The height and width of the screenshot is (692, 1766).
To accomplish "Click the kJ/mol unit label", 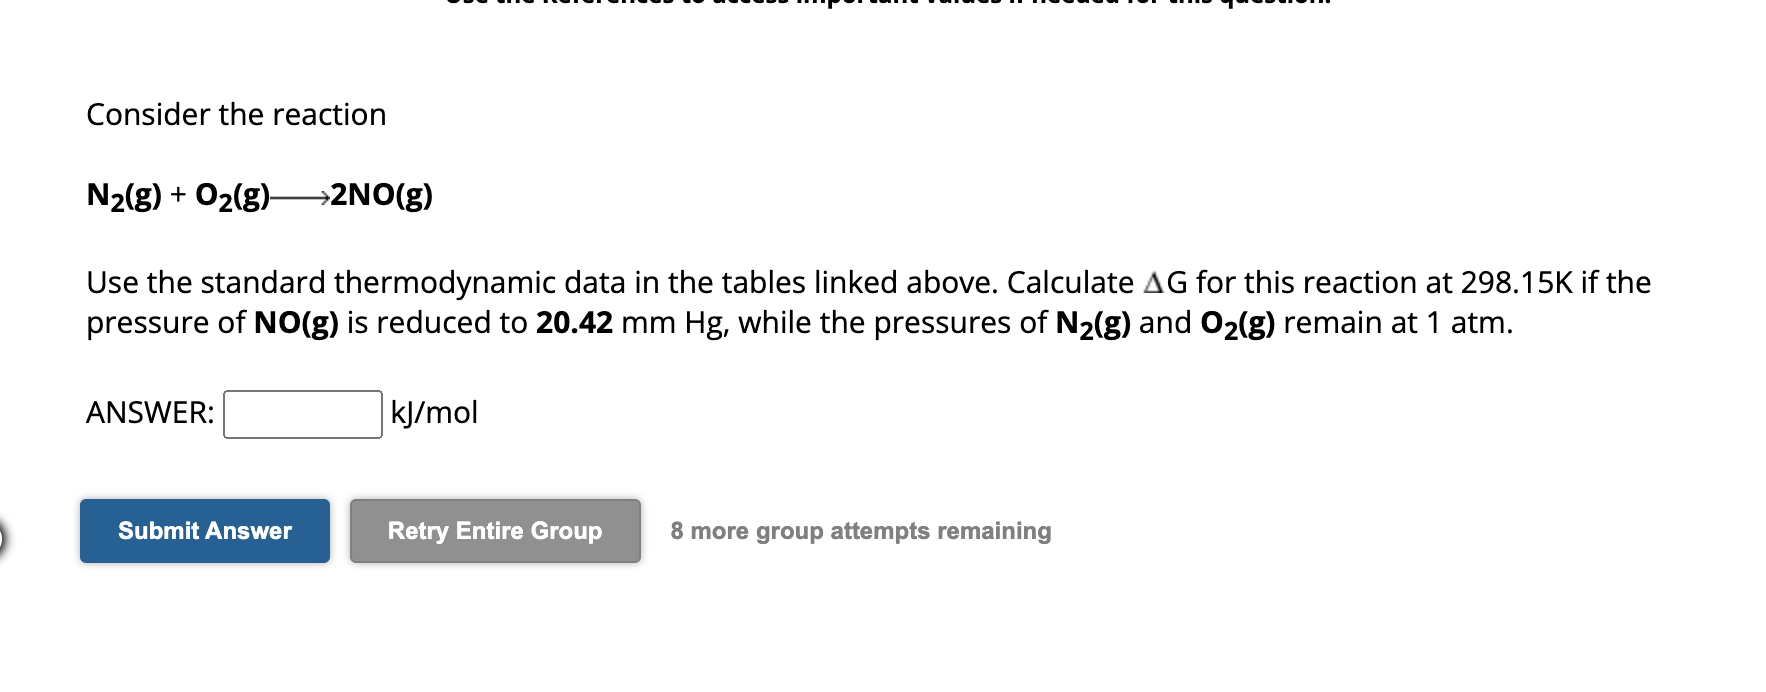I will pos(433,413).
